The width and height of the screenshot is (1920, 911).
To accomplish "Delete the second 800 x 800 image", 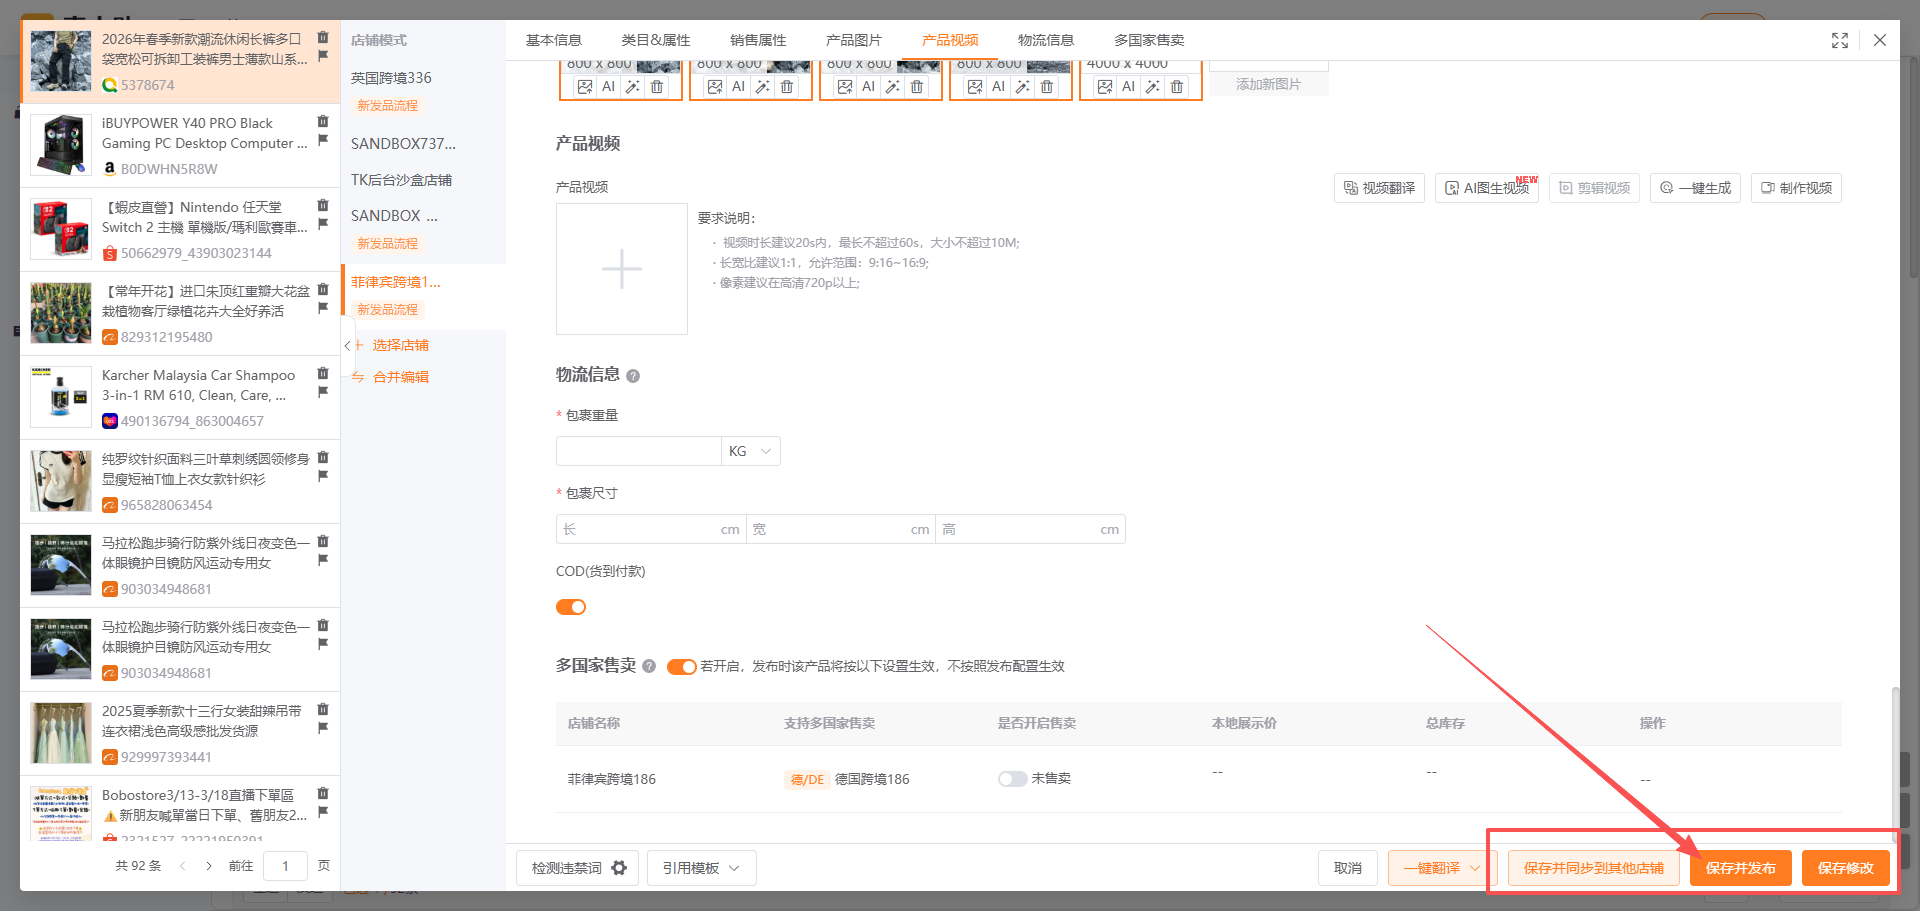I will [787, 87].
